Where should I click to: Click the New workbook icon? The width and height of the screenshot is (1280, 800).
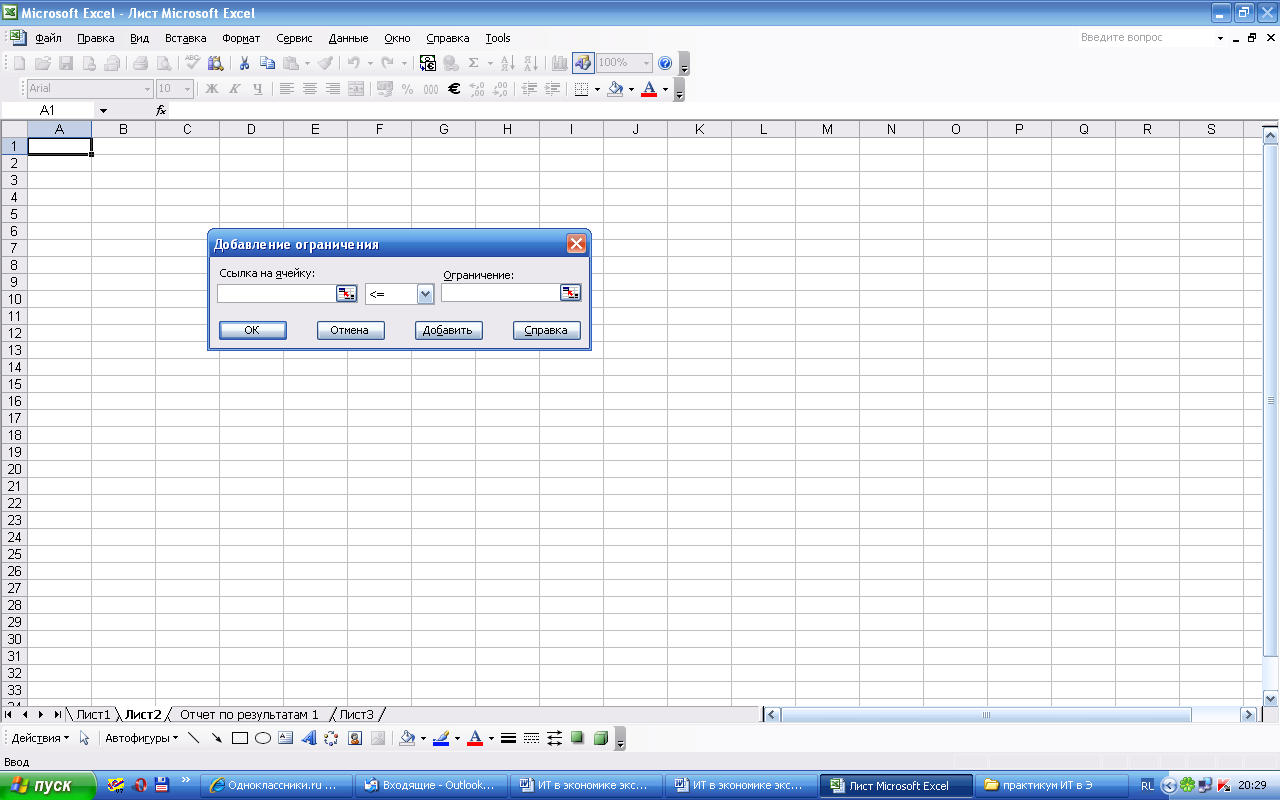pyautogui.click(x=19, y=63)
